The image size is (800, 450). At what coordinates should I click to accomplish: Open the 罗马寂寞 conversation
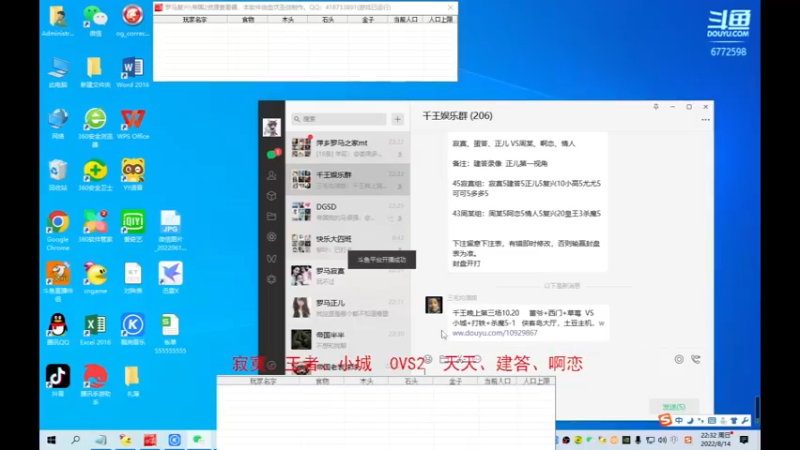point(347,276)
